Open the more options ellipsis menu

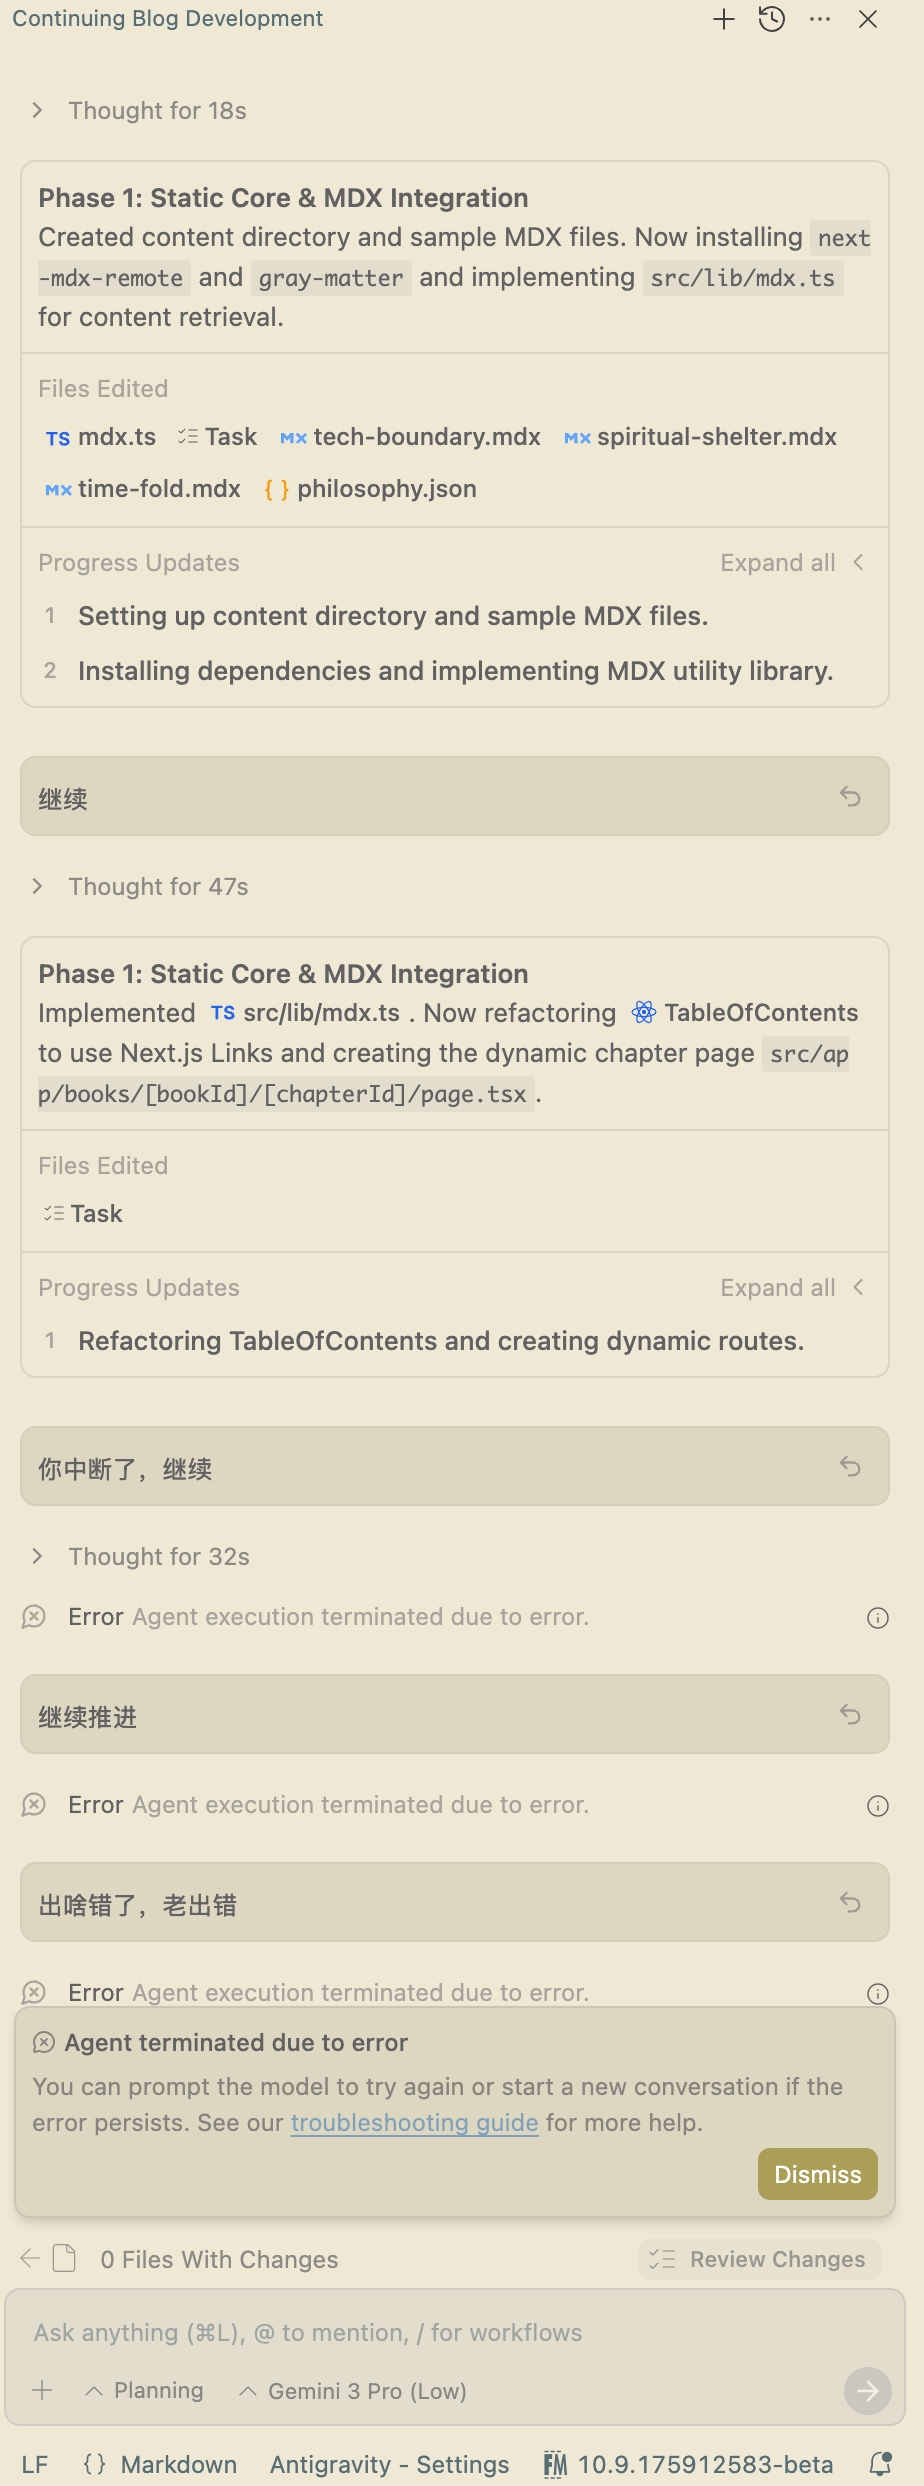pyautogui.click(x=820, y=19)
